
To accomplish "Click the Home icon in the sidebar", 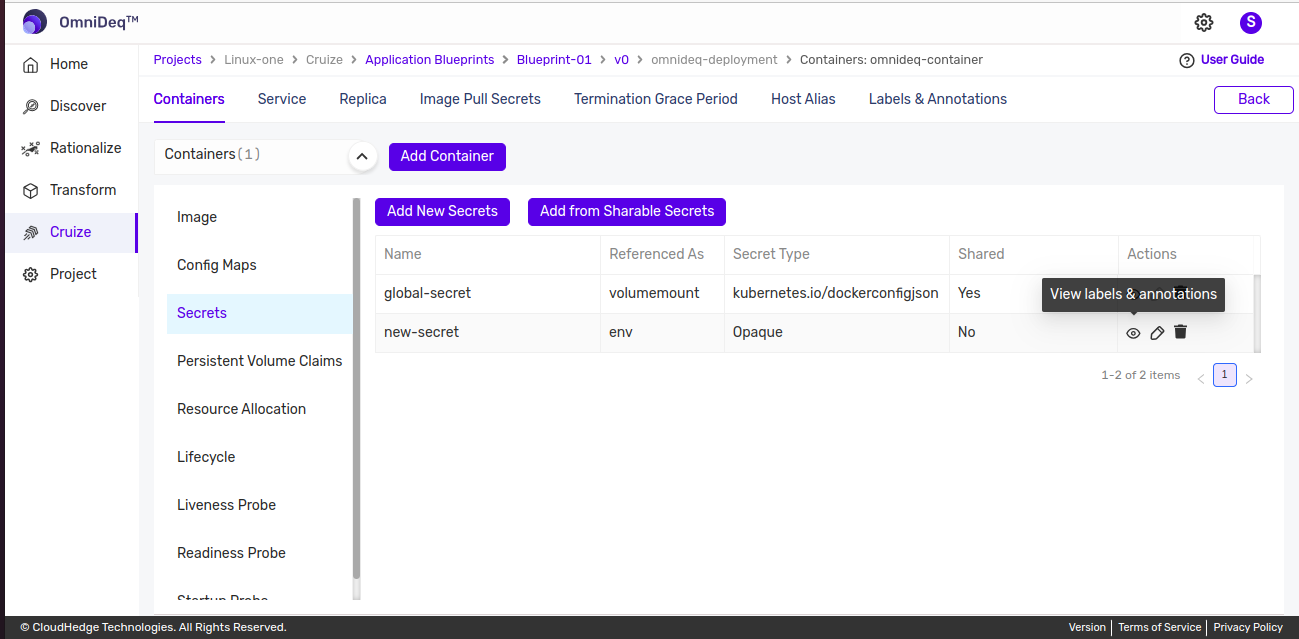I will pos(31,64).
